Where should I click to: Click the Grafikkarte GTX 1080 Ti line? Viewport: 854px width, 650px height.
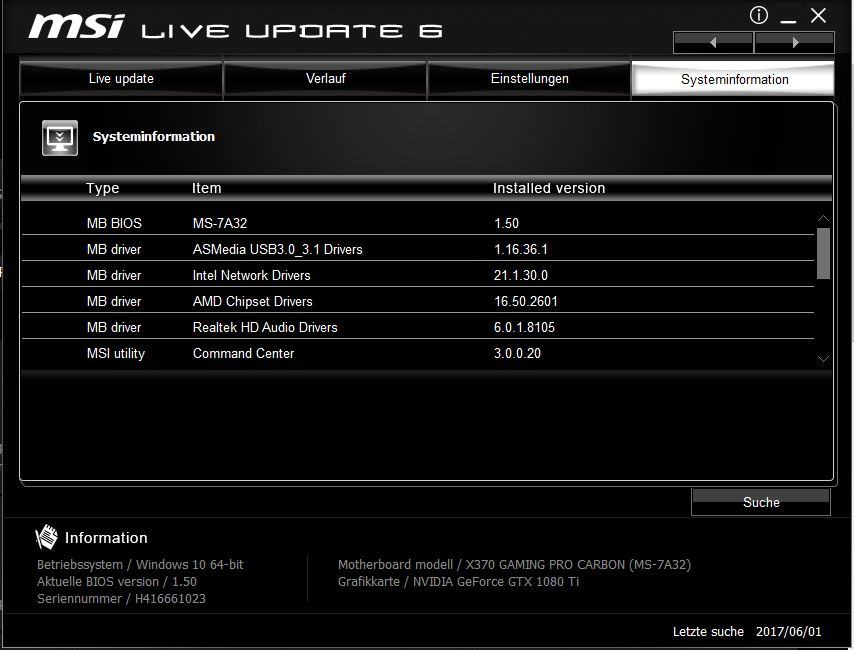coord(458,581)
